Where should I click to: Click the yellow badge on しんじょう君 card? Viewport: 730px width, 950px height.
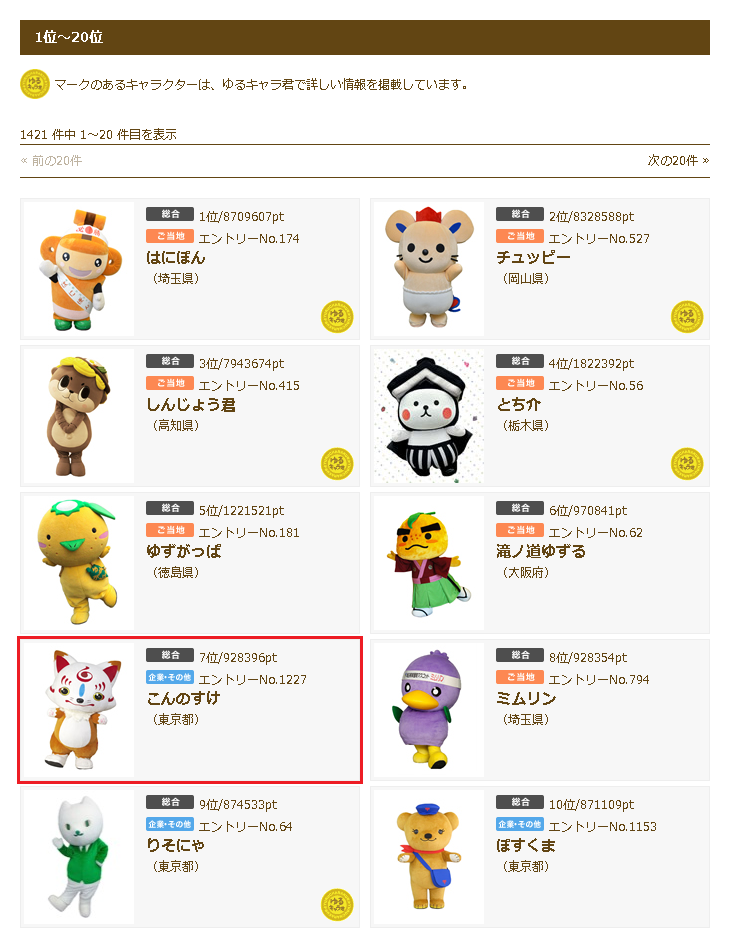click(x=337, y=463)
